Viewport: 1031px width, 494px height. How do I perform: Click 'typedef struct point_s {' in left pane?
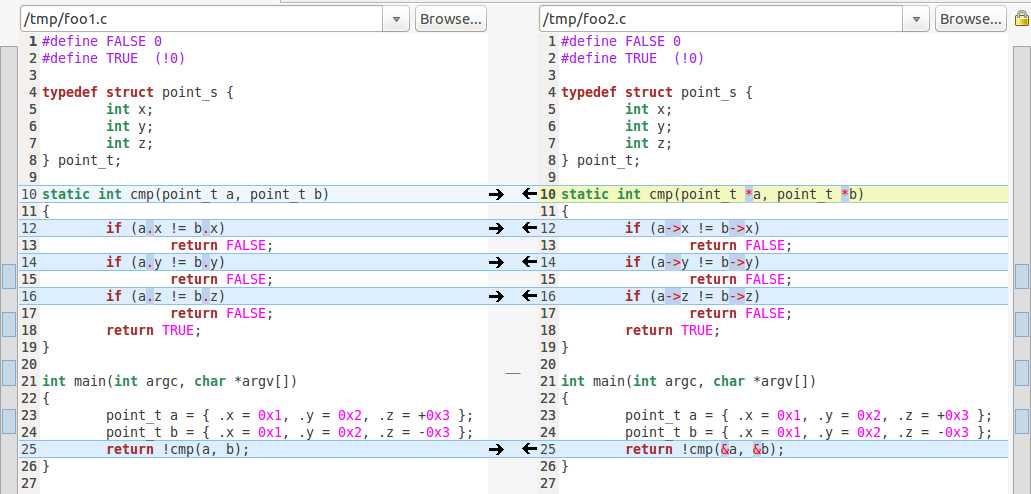point(137,92)
